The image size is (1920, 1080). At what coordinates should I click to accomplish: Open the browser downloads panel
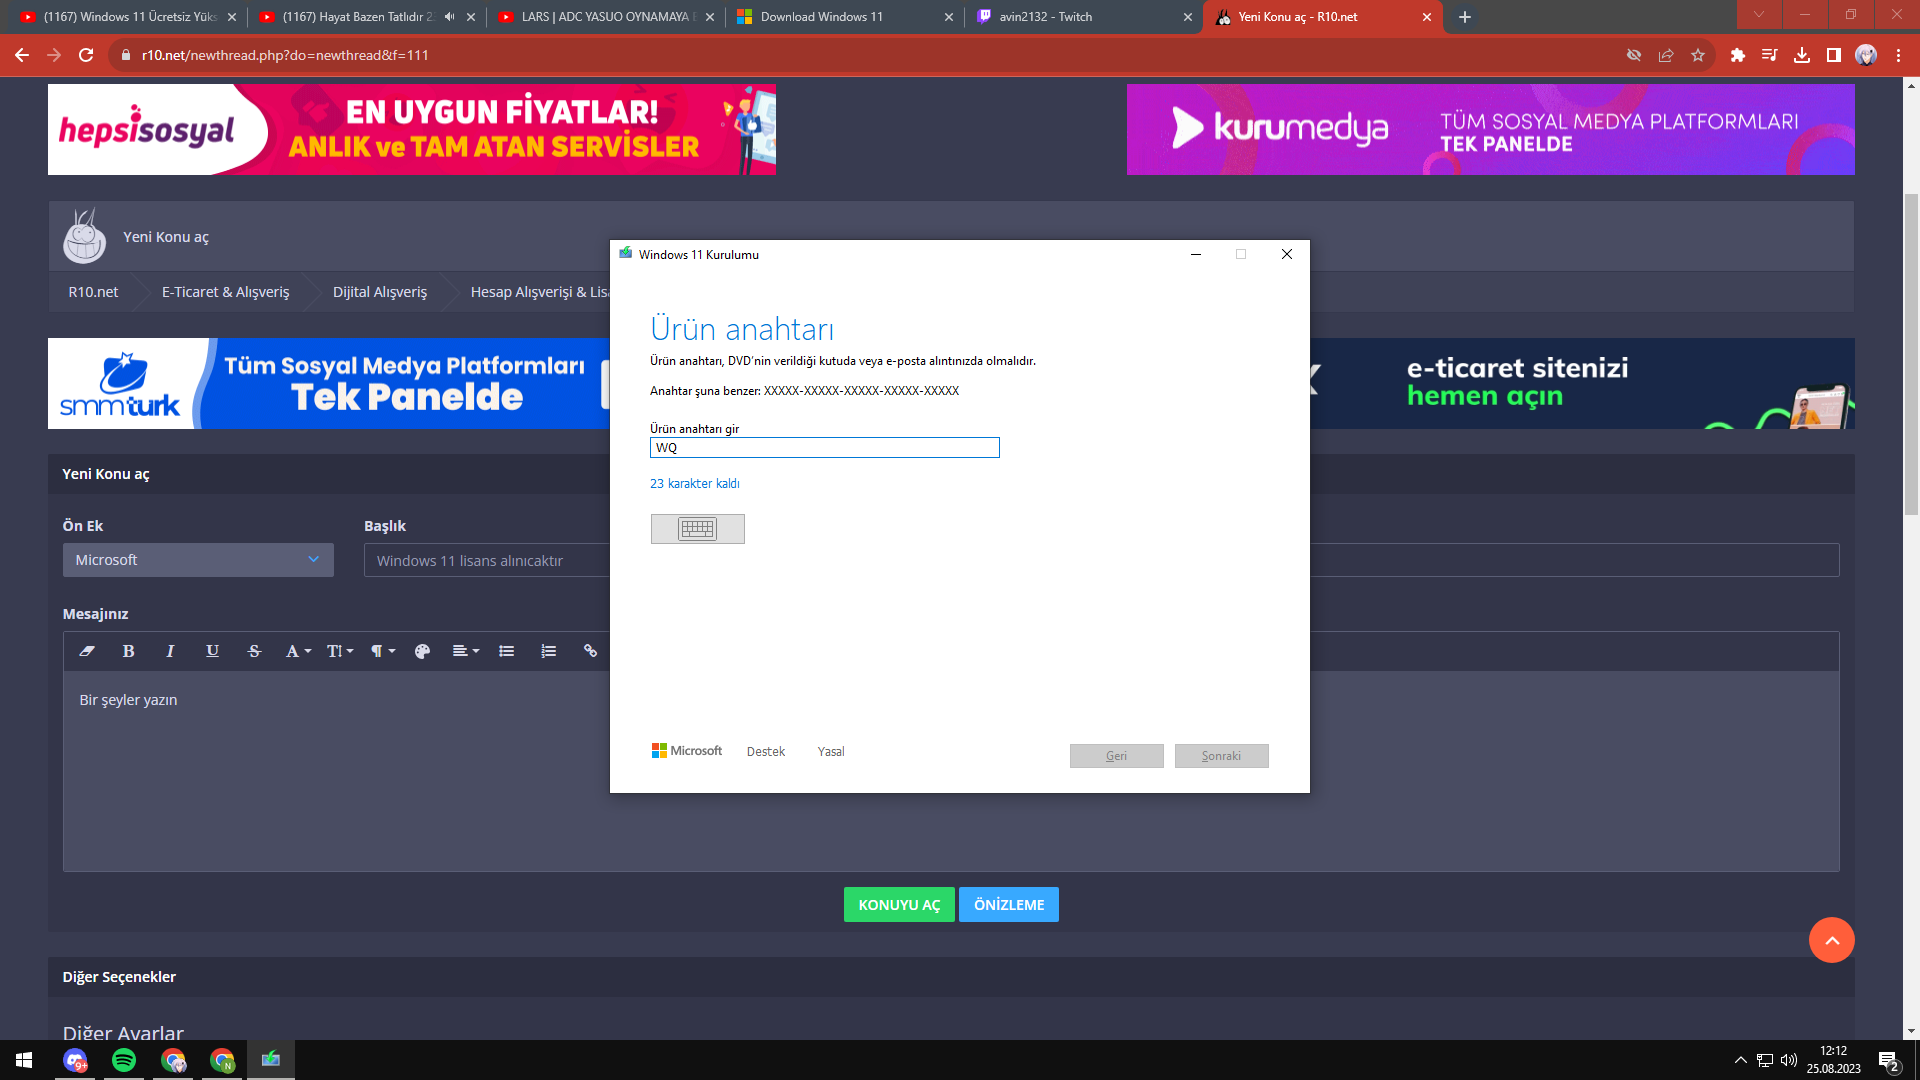point(1802,55)
